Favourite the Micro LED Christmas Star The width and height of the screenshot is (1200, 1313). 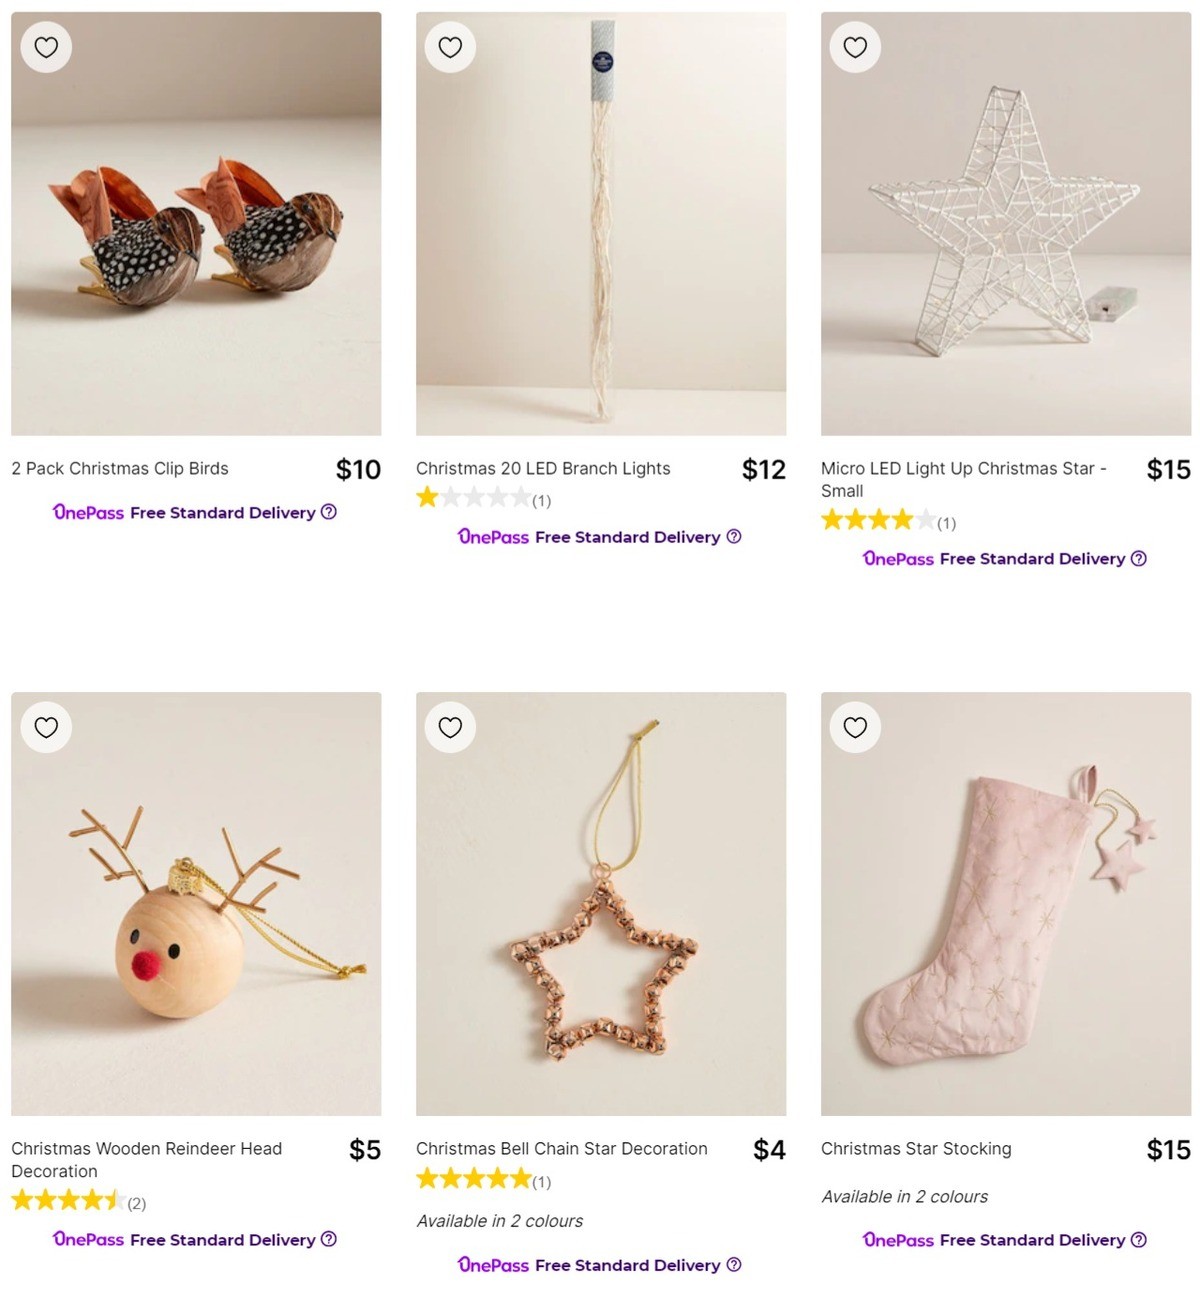point(855,46)
